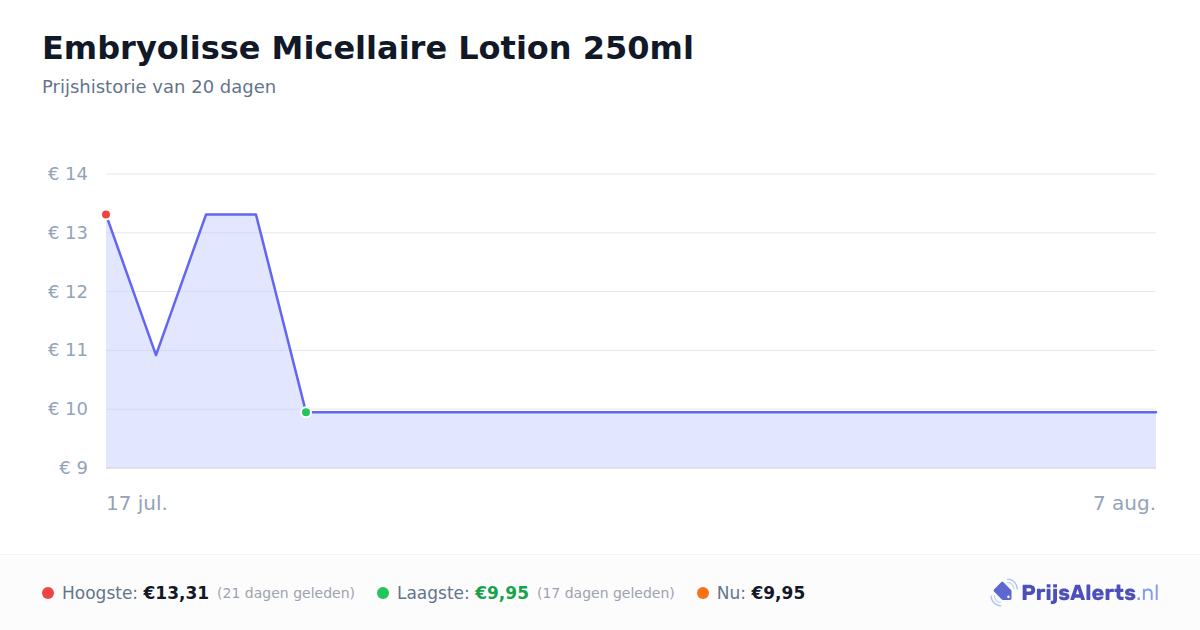Image resolution: width=1200 pixels, height=630 pixels.
Task: Click the '17 dagen geleden' note
Action: pos(606,593)
